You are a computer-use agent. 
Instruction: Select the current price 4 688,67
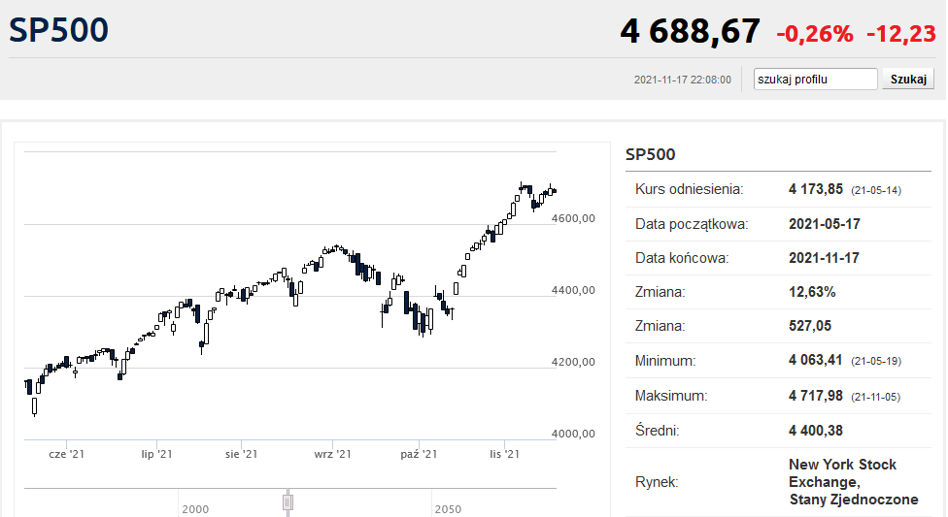(x=690, y=31)
